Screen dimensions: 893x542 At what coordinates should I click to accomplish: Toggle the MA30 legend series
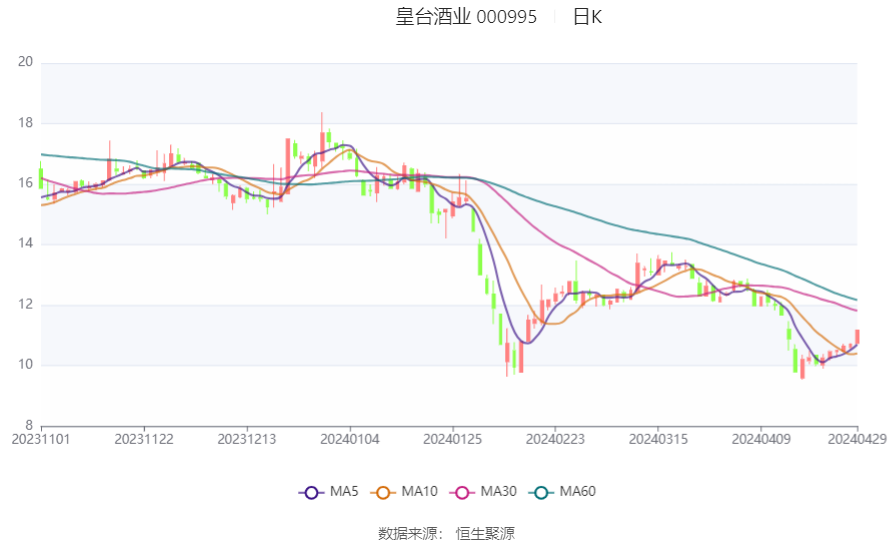click(x=483, y=492)
